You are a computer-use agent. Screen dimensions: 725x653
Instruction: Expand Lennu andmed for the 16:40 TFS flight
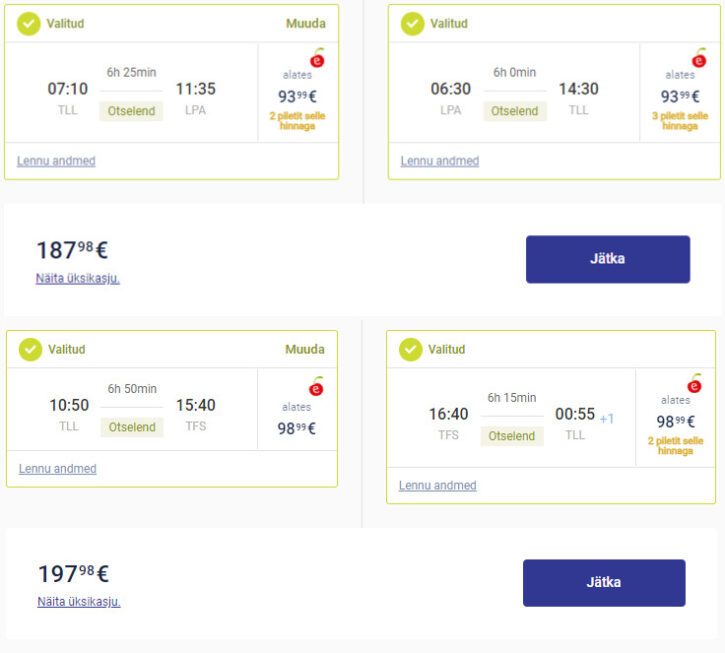coord(437,485)
